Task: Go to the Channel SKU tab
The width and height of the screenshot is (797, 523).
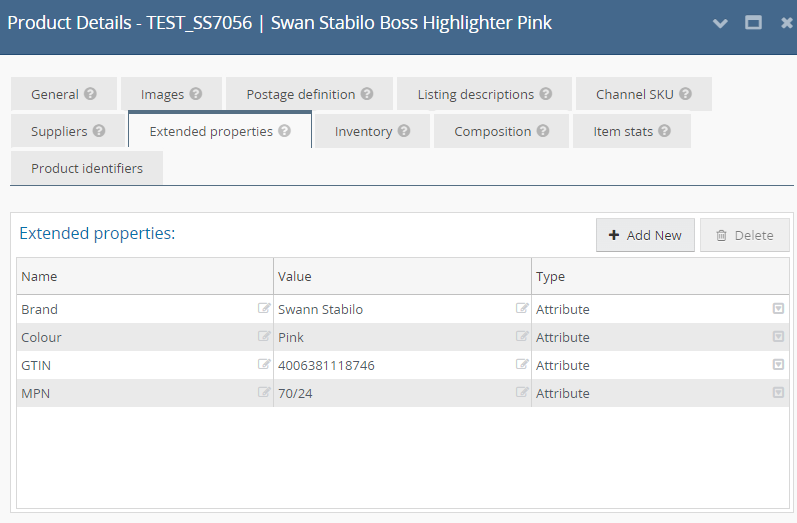Action: pyautogui.click(x=643, y=94)
